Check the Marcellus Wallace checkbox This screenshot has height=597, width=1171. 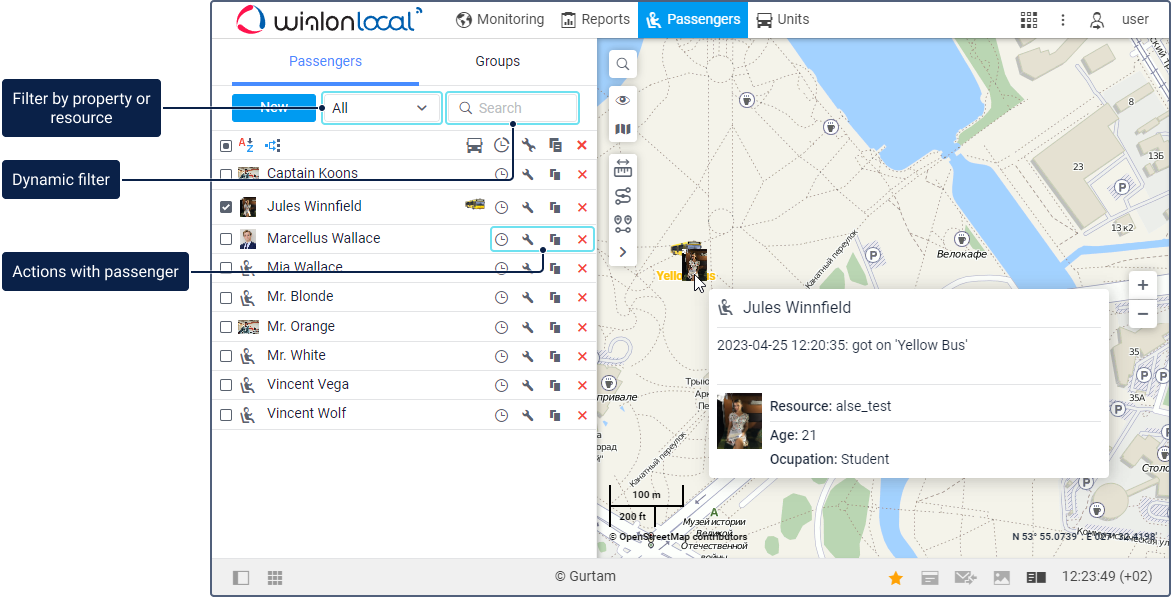coord(226,239)
